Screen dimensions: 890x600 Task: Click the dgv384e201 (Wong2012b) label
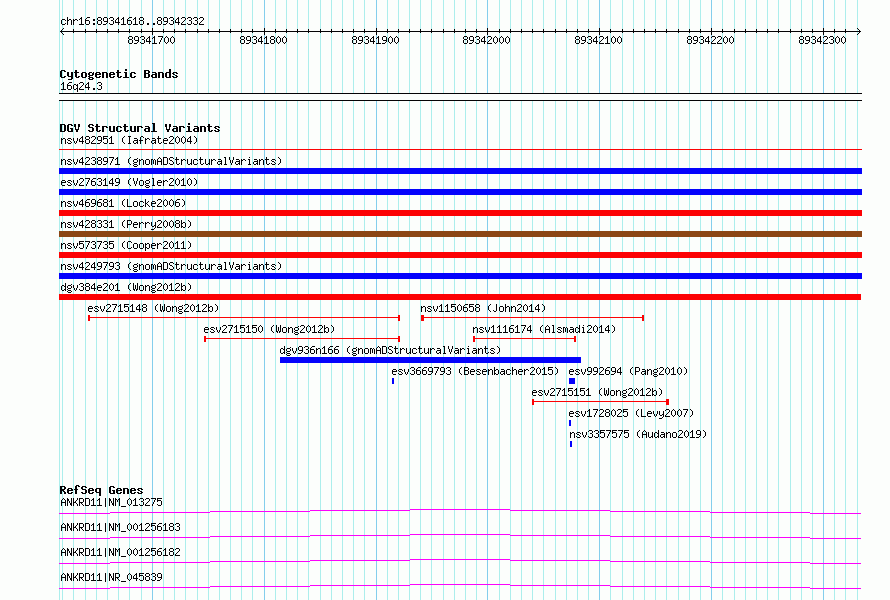[x=126, y=287]
